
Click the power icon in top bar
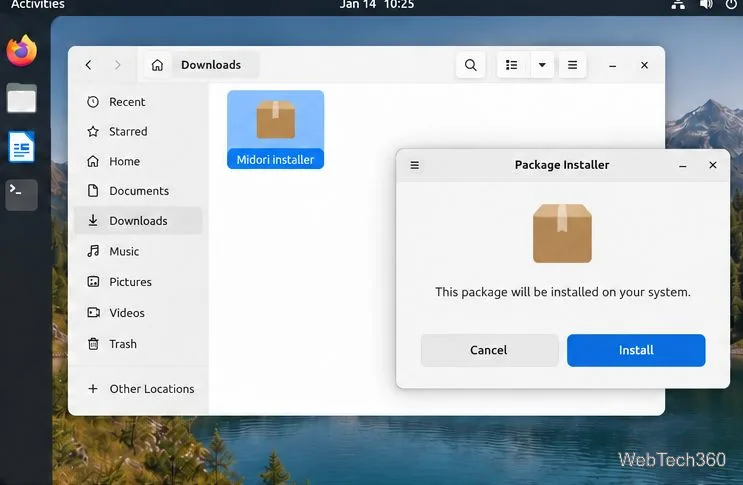(731, 5)
